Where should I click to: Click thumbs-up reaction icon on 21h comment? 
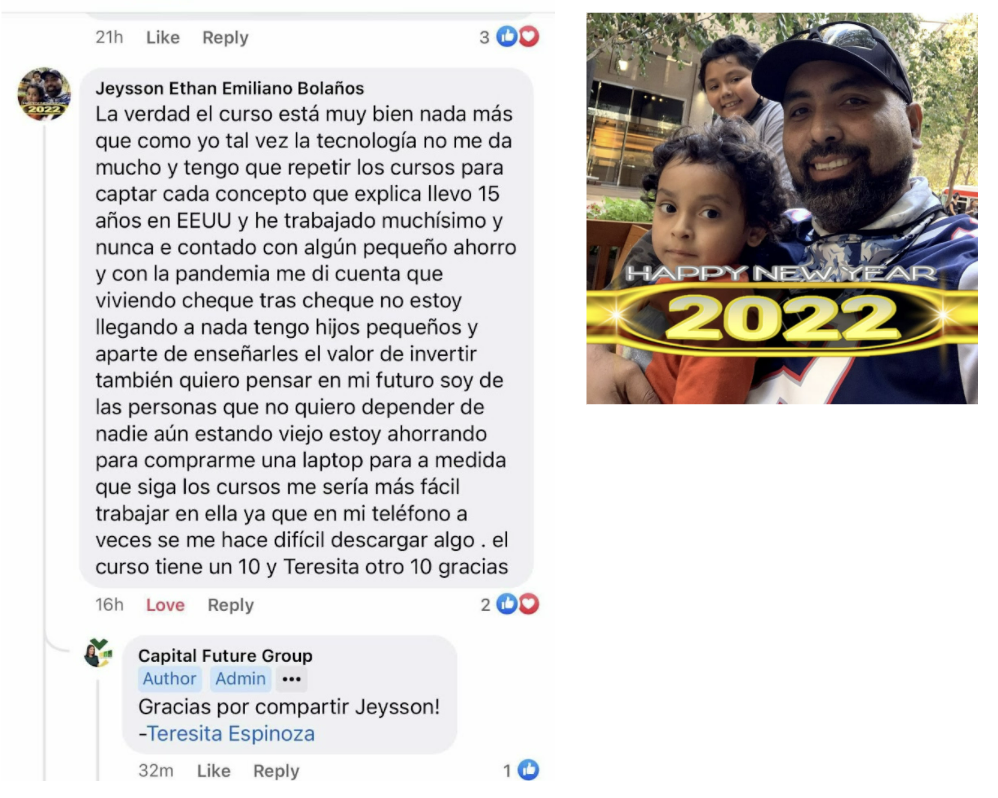click(x=507, y=37)
